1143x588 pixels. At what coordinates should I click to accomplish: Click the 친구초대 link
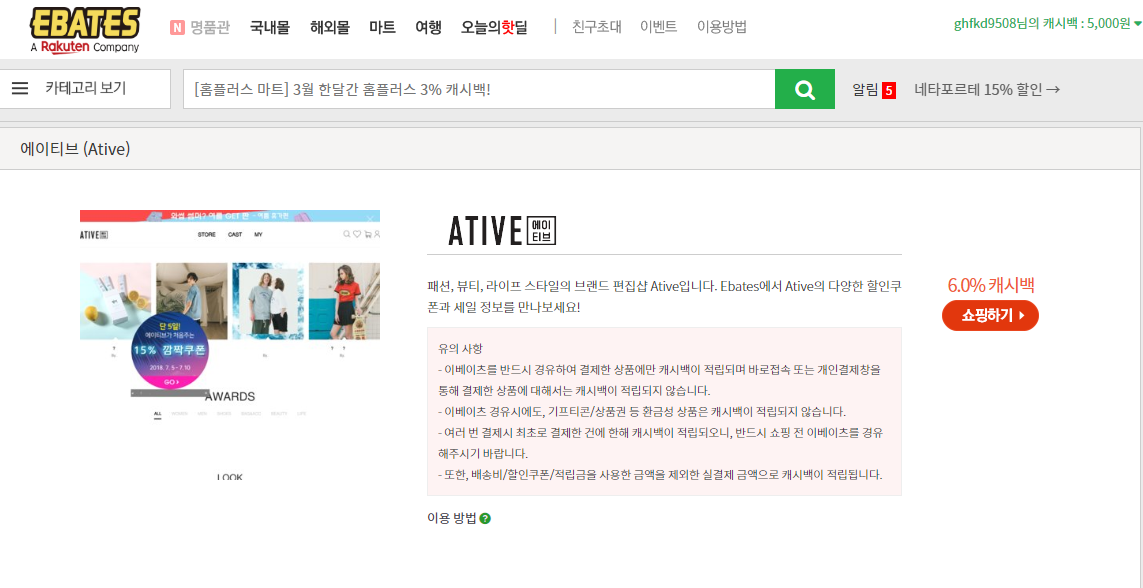pyautogui.click(x=597, y=28)
